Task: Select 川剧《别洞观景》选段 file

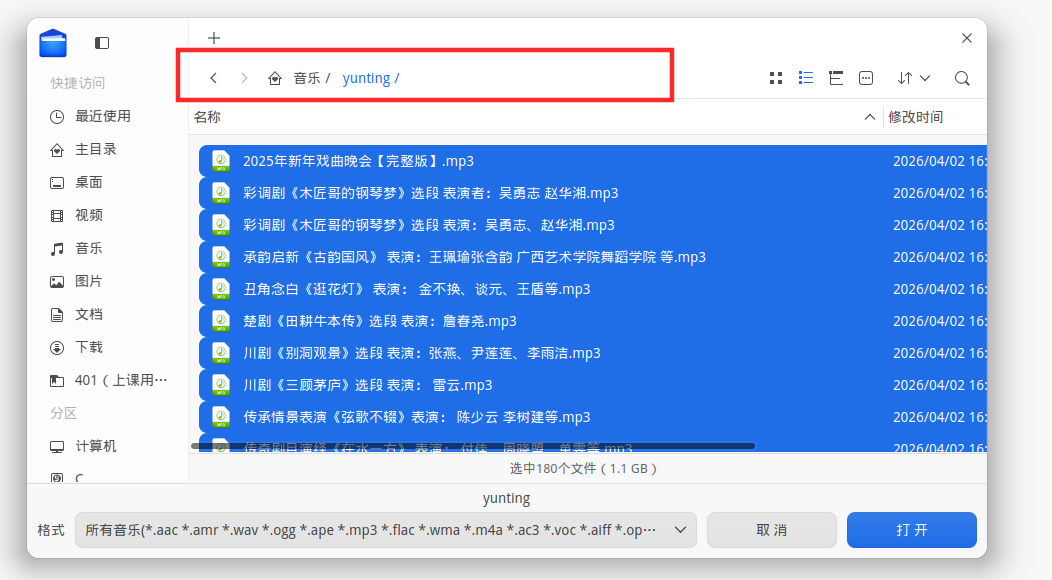Action: 592,353
